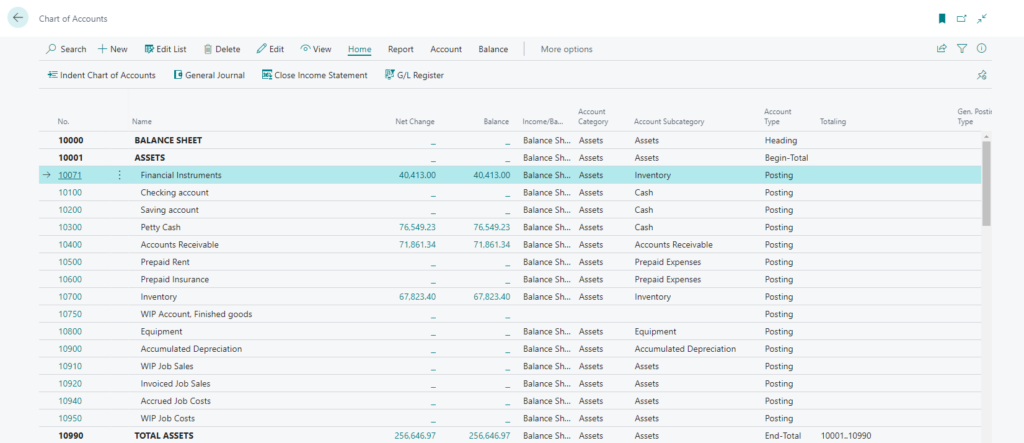Switch to the Report tab

[400, 49]
